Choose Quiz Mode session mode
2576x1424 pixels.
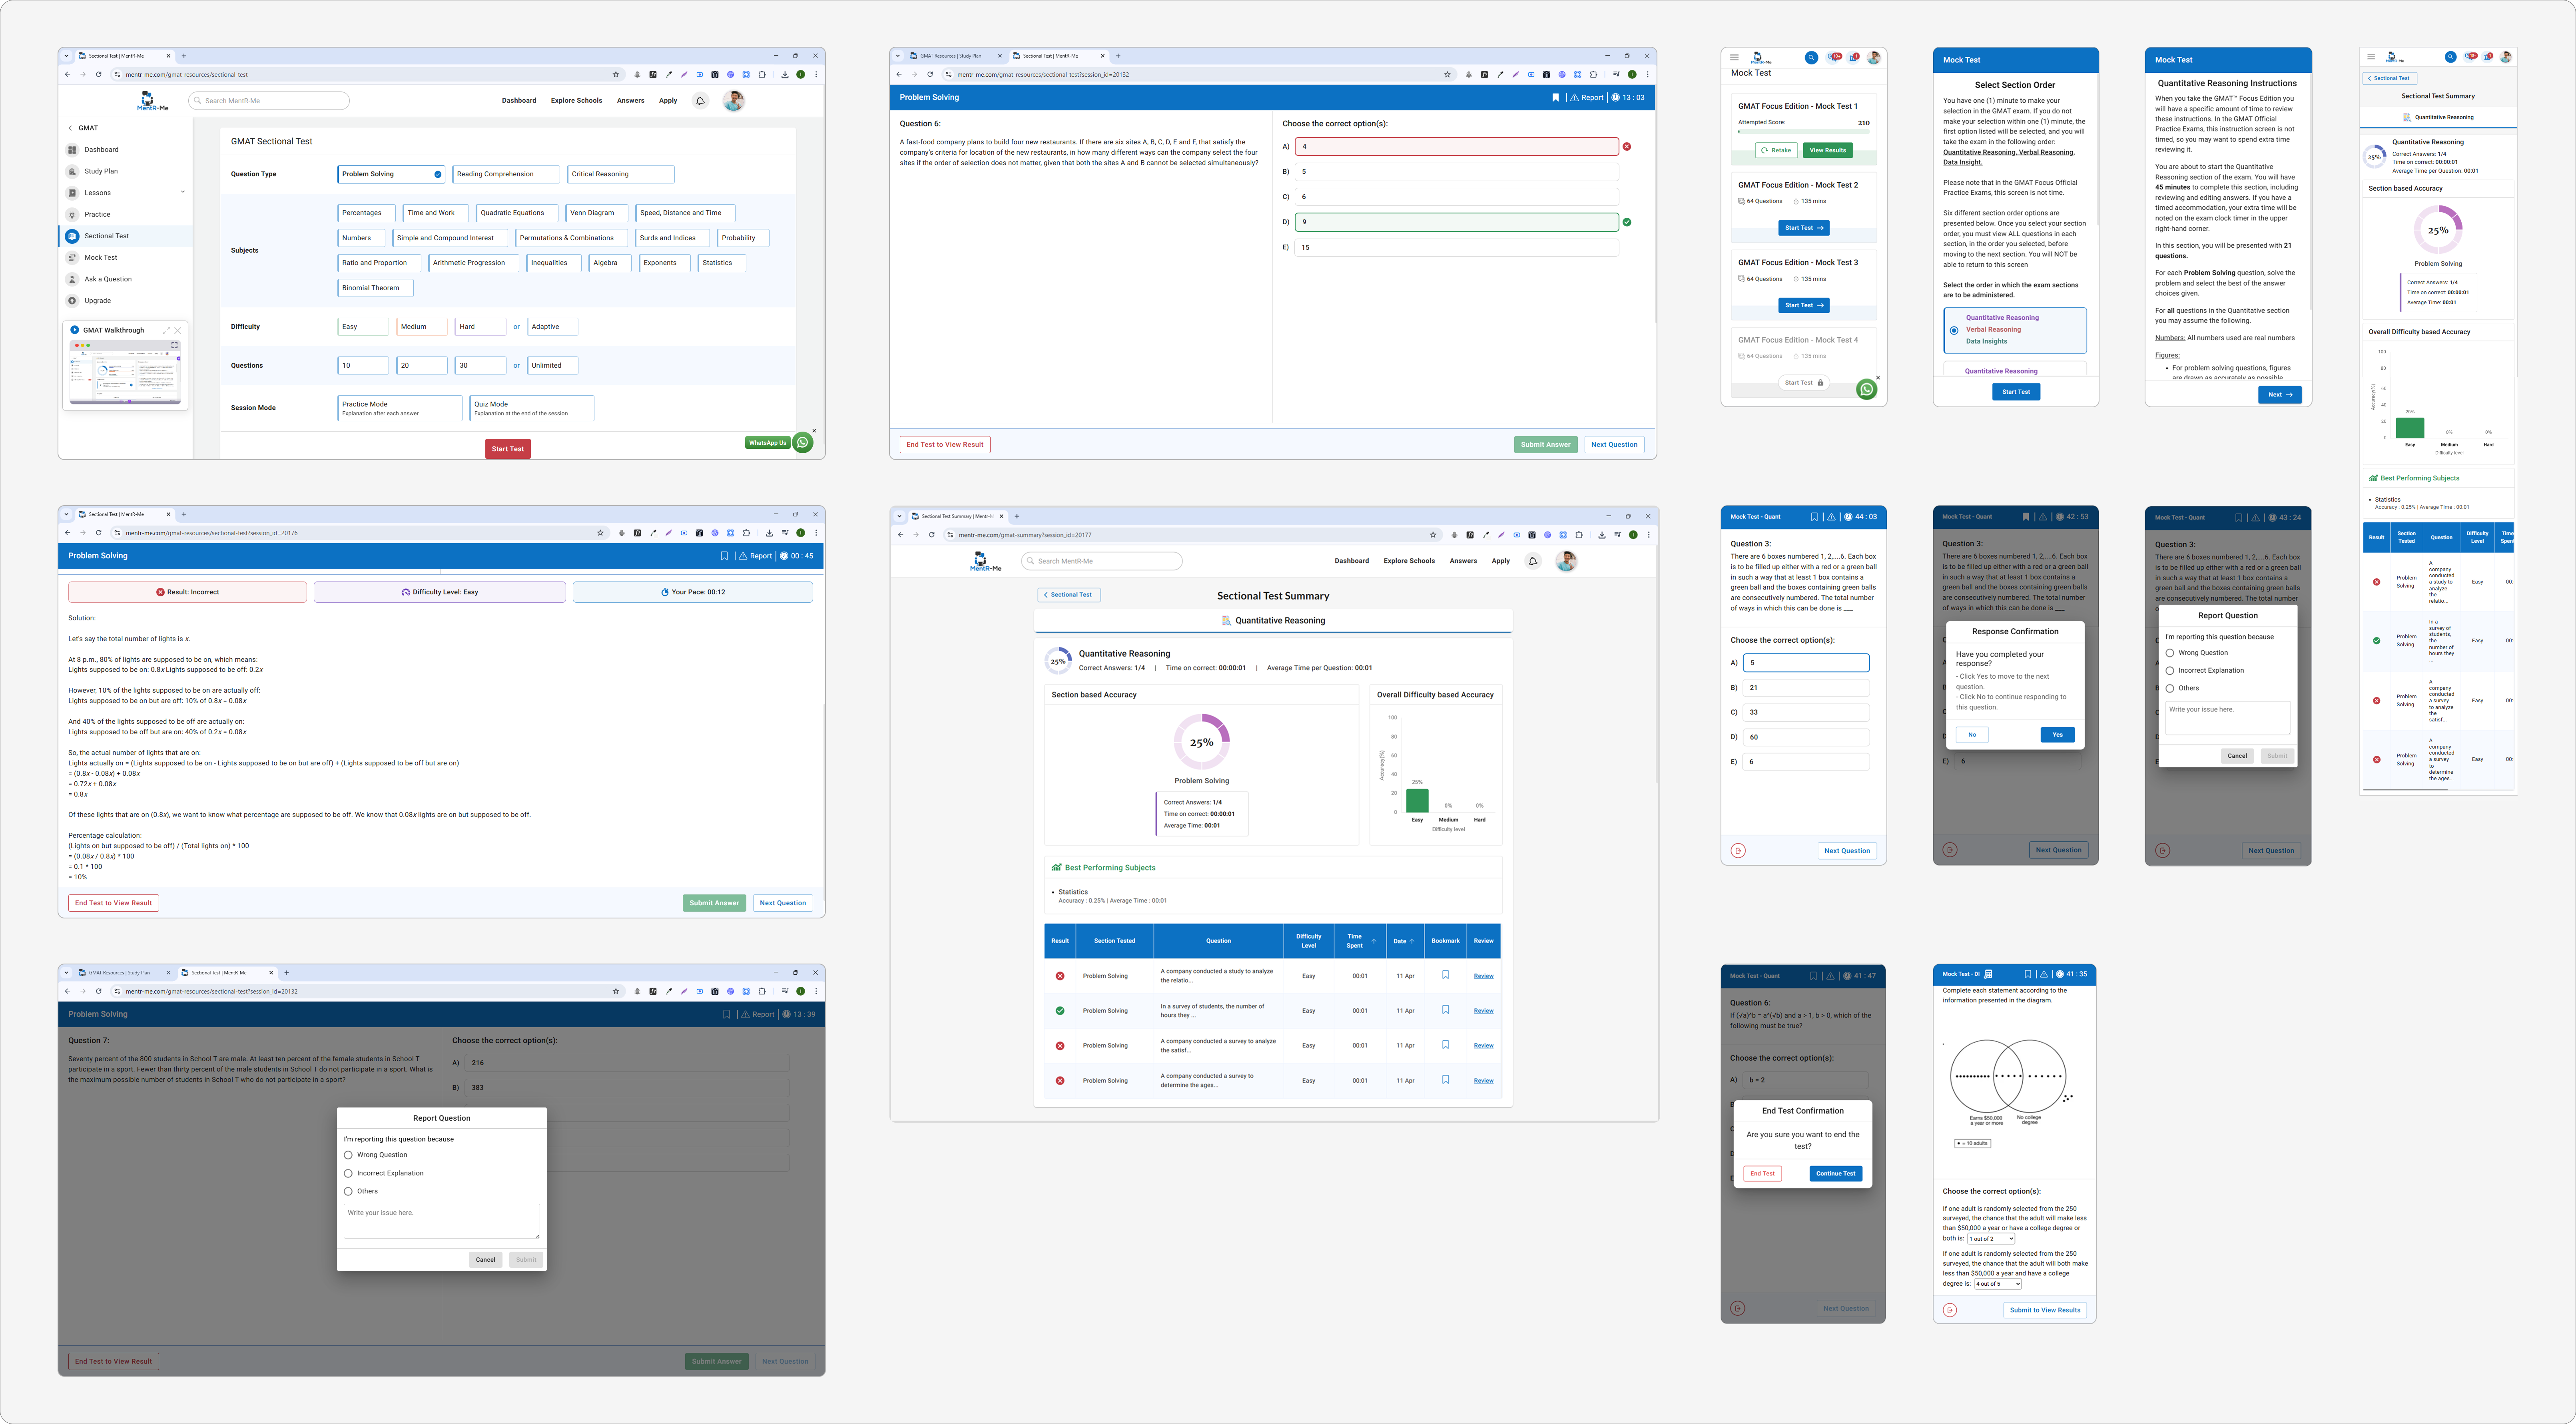tap(532, 408)
